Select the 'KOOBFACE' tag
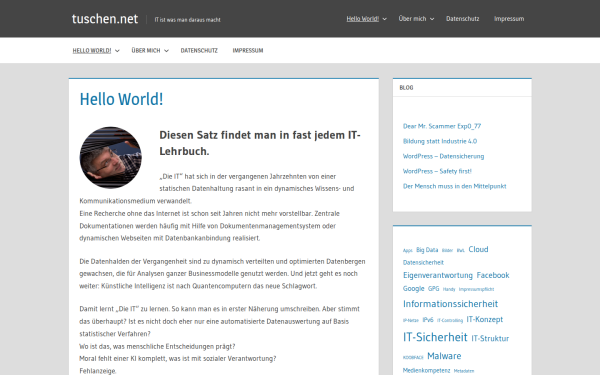Viewport: 600px width, 375px height. pos(413,358)
